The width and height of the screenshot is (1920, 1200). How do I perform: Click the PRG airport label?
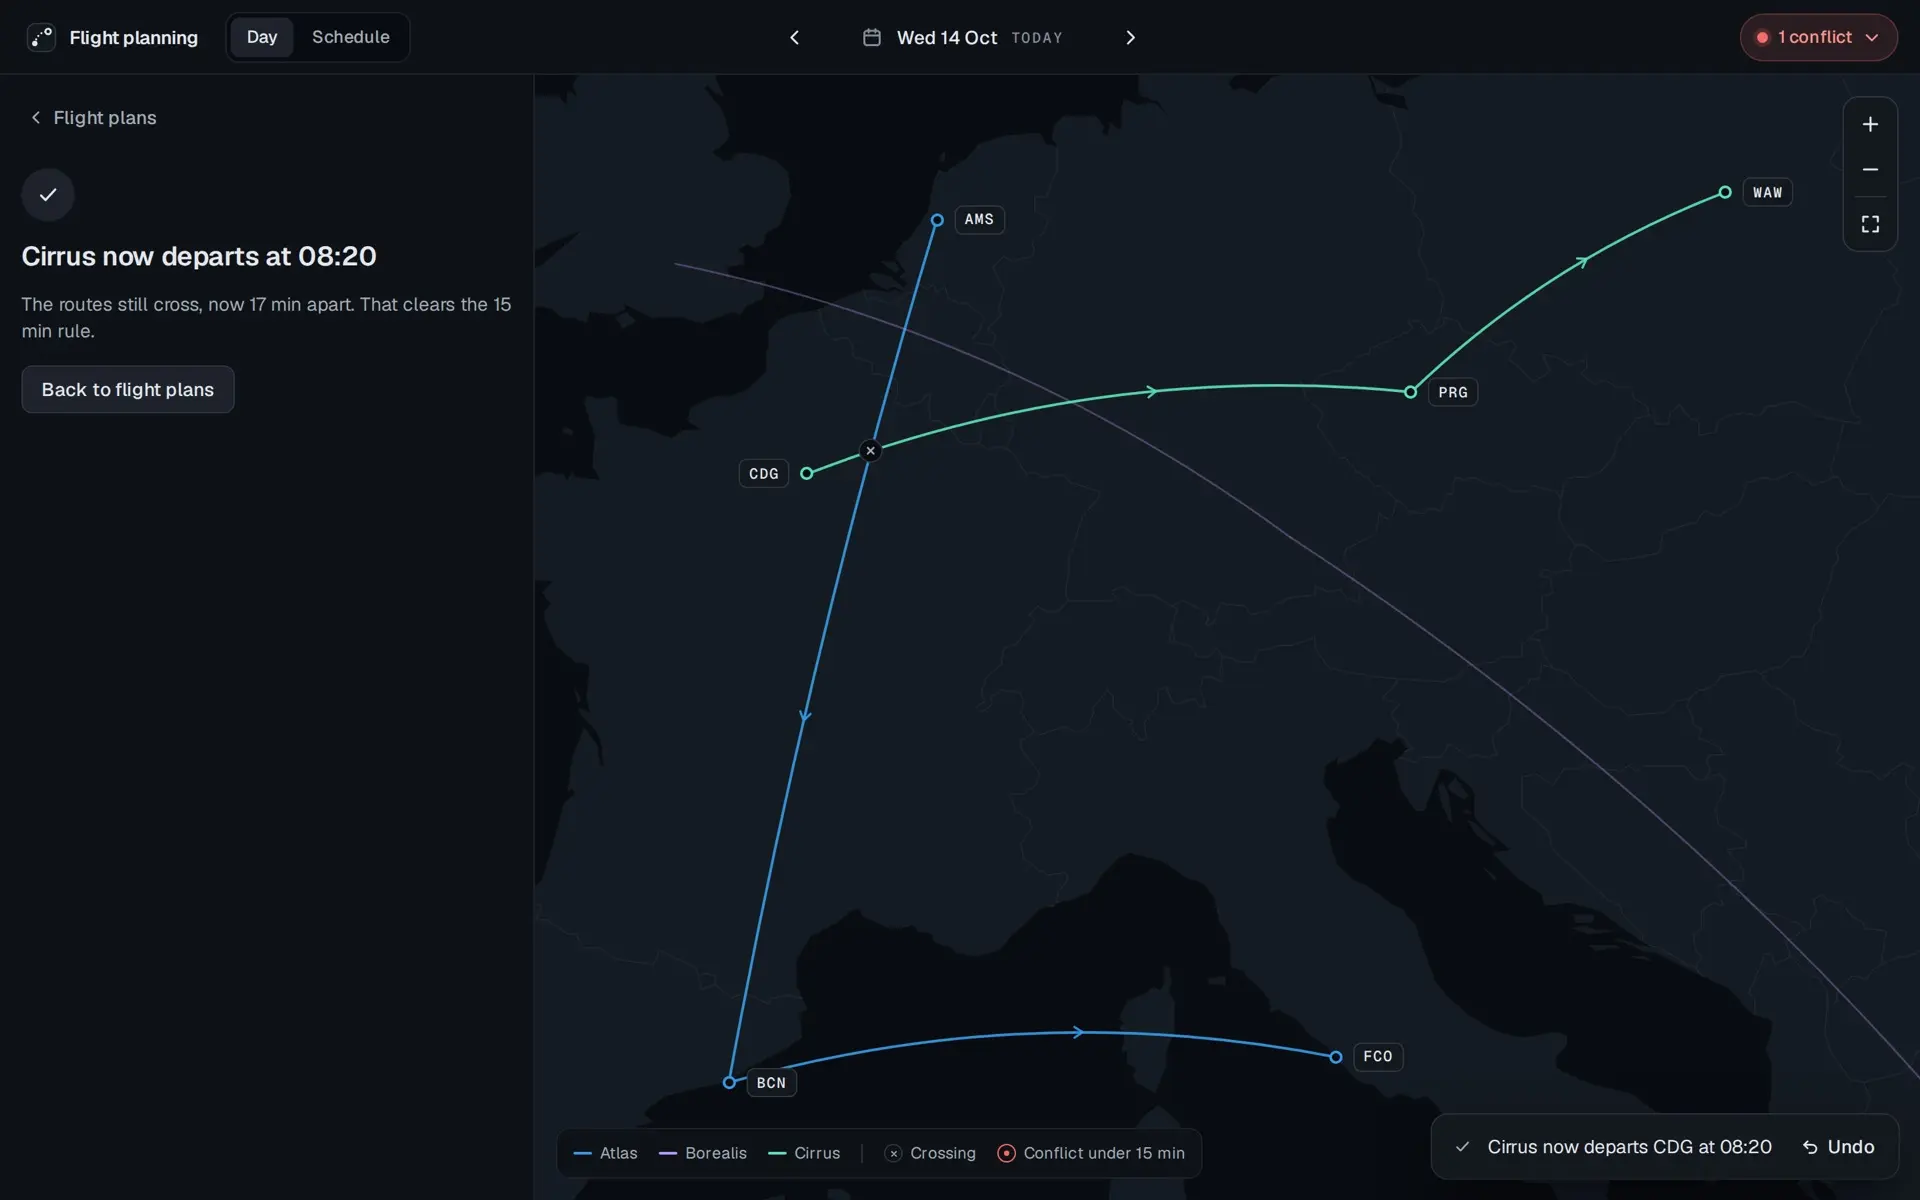pos(1453,392)
